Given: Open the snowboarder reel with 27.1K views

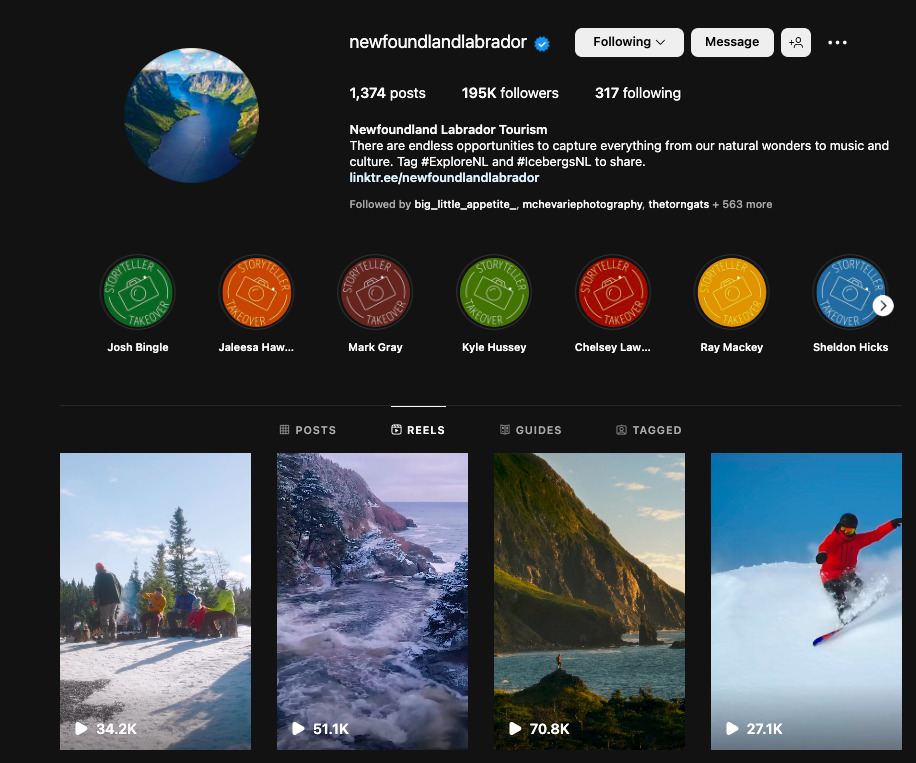Looking at the screenshot, I should [806, 601].
